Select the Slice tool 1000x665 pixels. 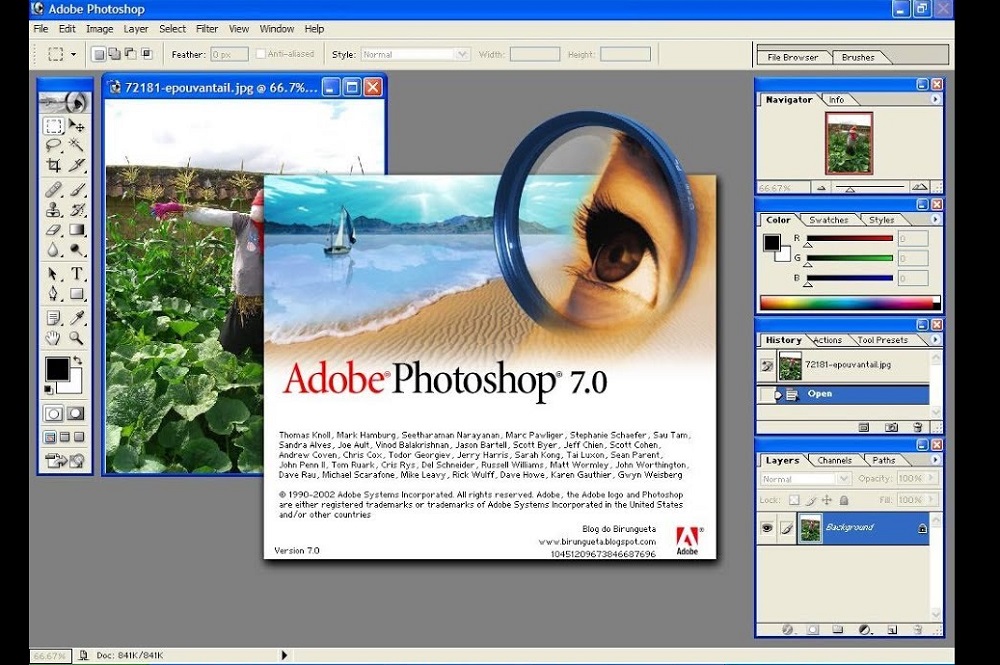77,165
